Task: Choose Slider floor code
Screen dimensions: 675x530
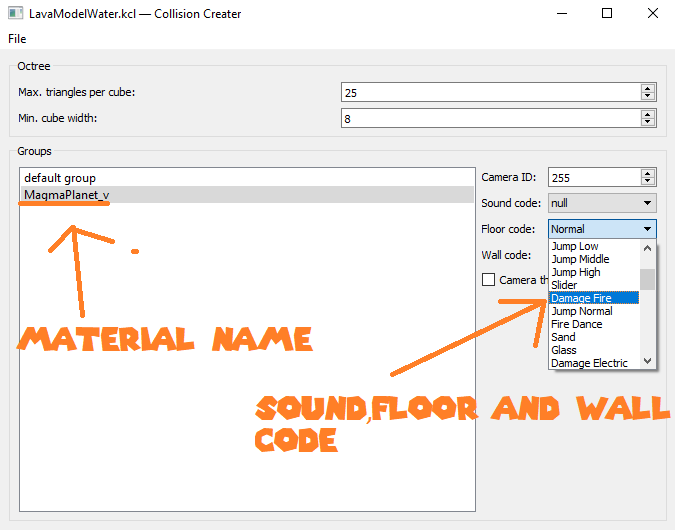Action: point(594,285)
